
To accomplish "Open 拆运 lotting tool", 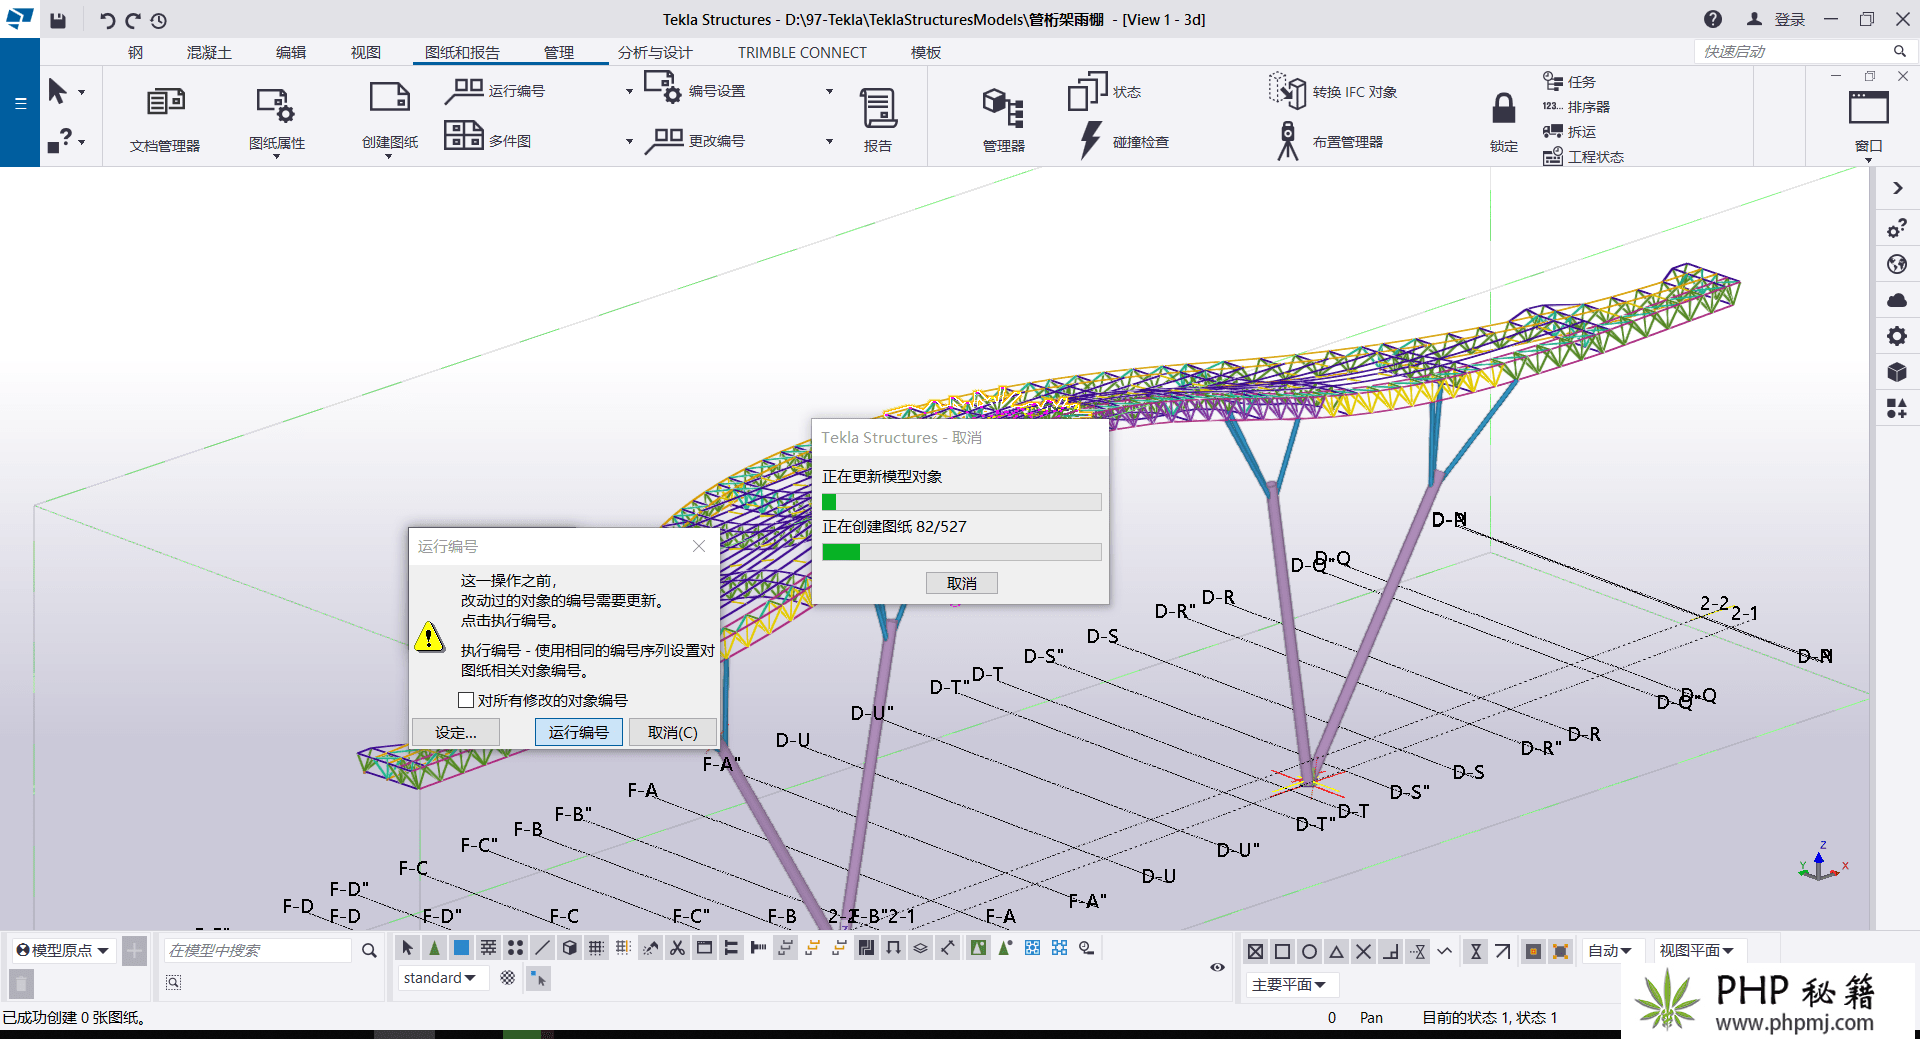I will 1569,131.
